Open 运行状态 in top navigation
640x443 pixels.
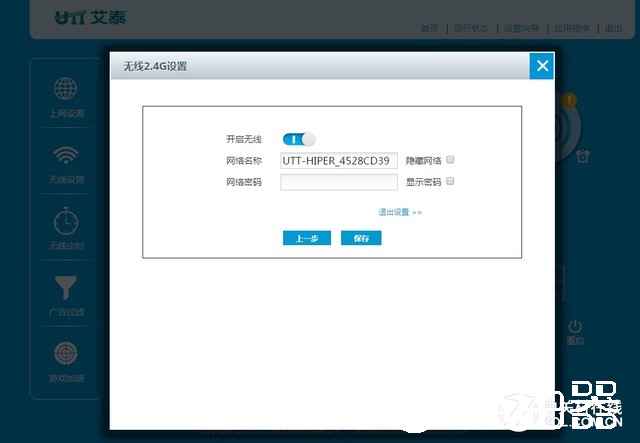[471, 28]
